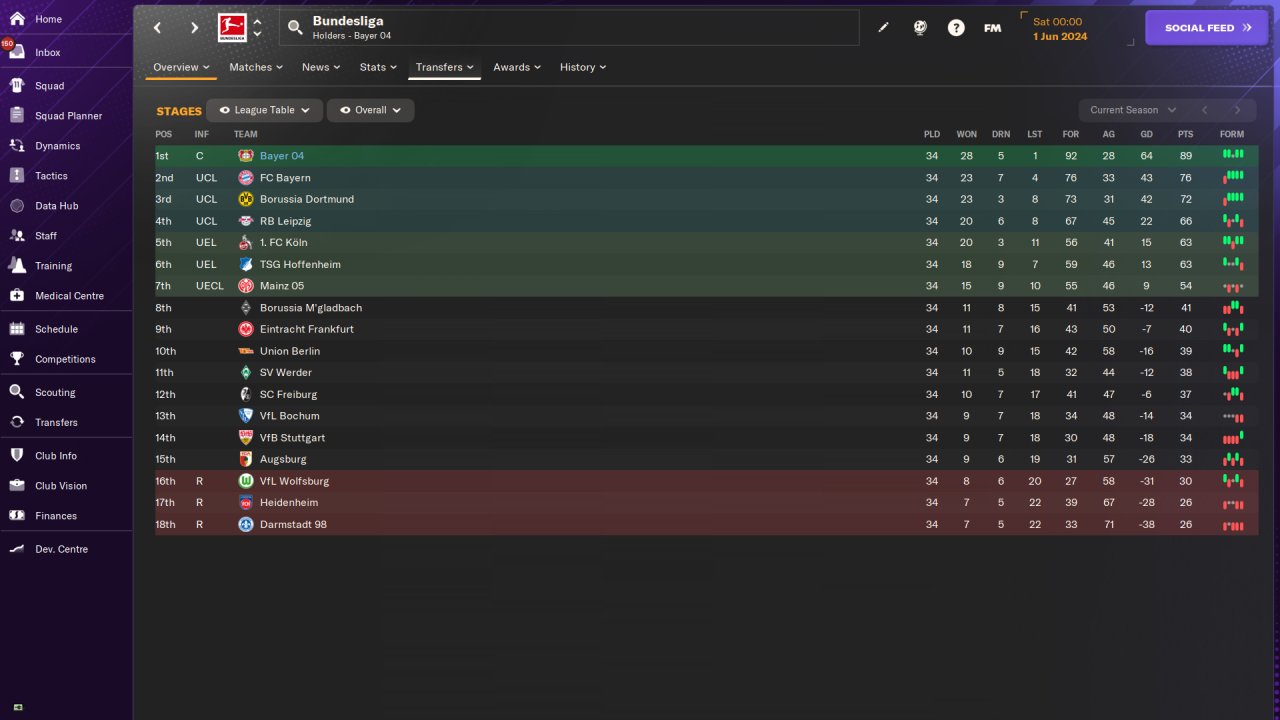
Task: Click the Bundesliga competition logo
Action: click(232, 28)
